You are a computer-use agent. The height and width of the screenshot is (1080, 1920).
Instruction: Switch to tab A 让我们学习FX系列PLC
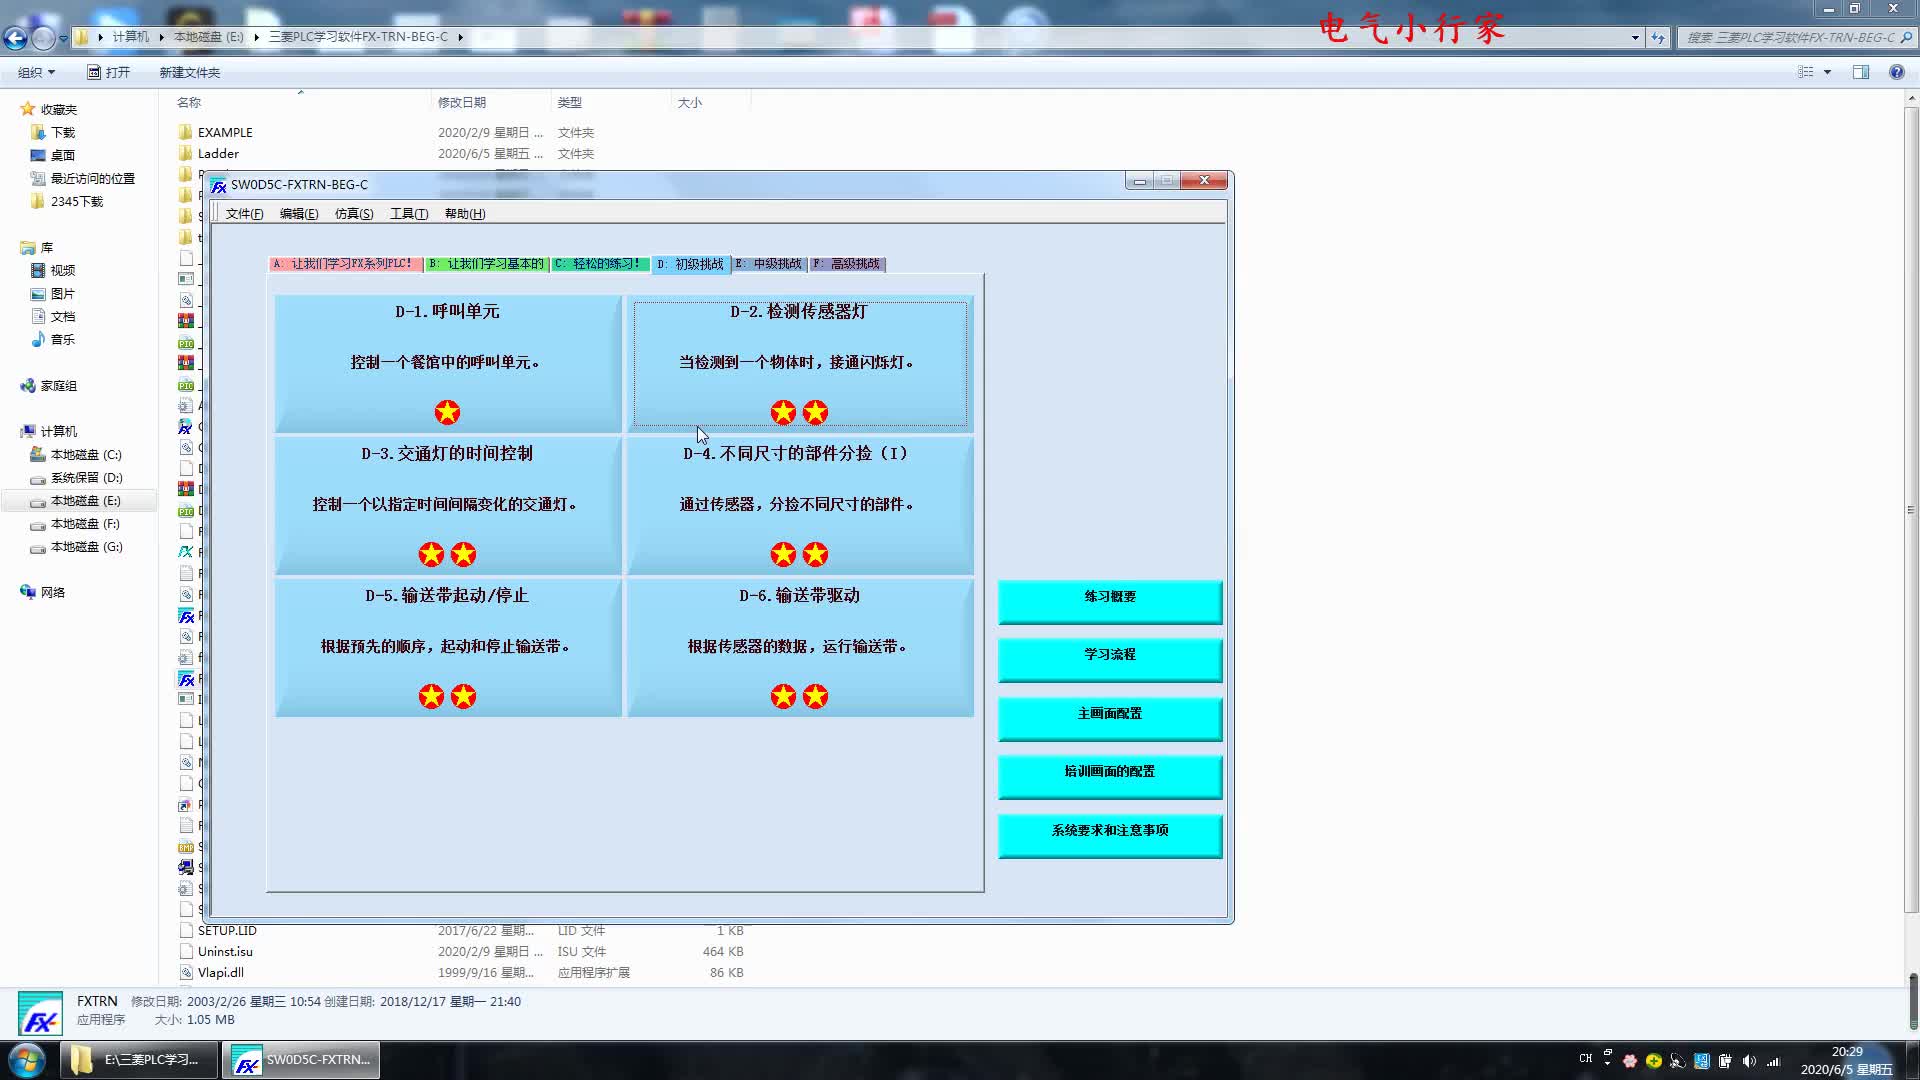point(344,264)
